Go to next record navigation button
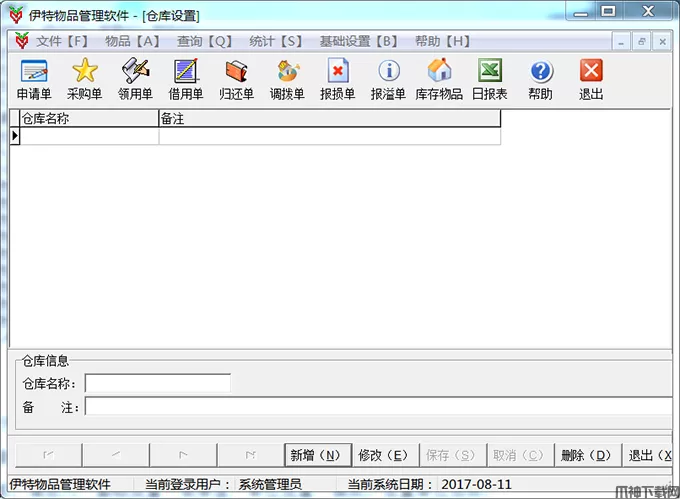The width and height of the screenshot is (680, 499). coord(183,455)
